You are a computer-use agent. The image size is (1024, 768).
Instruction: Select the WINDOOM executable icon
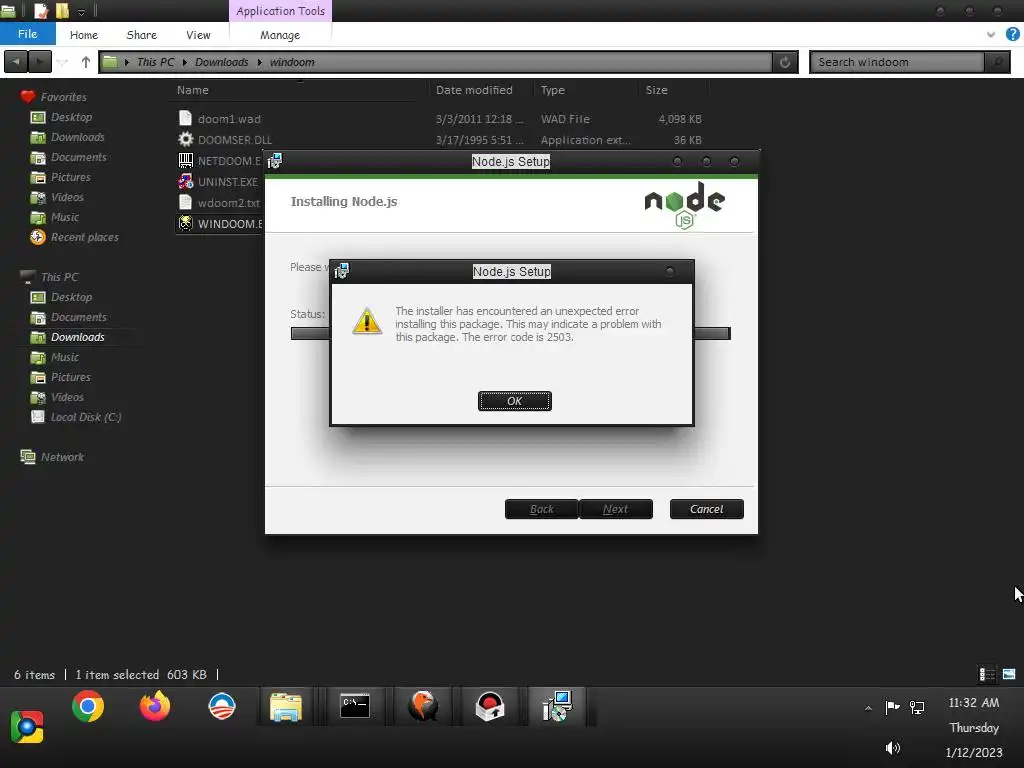185,223
